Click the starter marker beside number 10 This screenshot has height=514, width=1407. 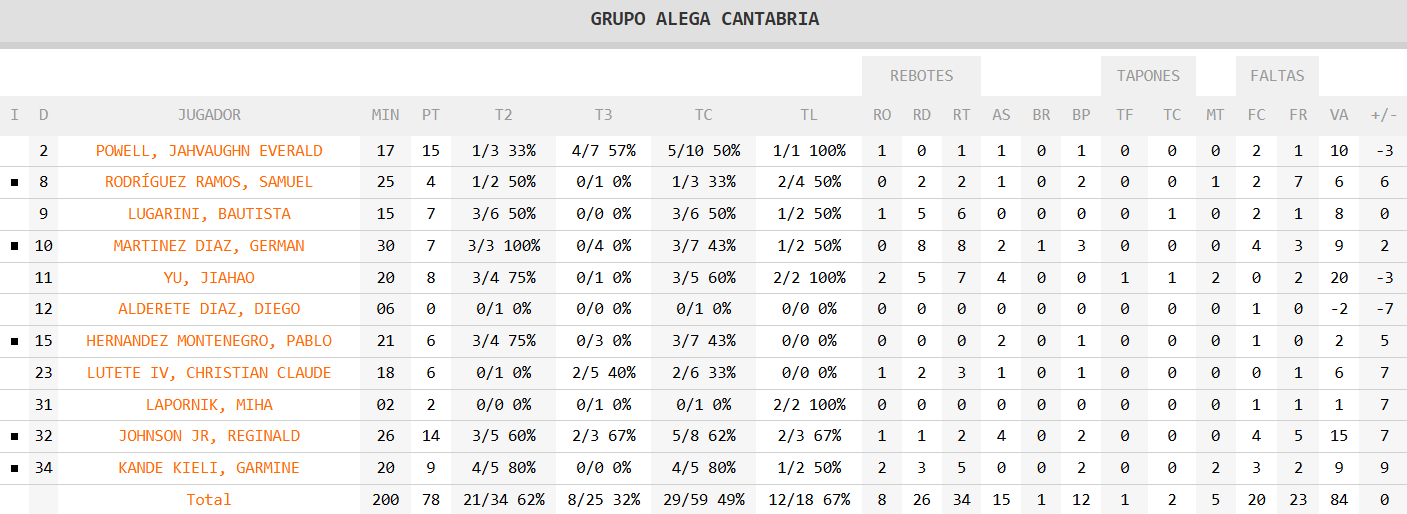pos(14,246)
